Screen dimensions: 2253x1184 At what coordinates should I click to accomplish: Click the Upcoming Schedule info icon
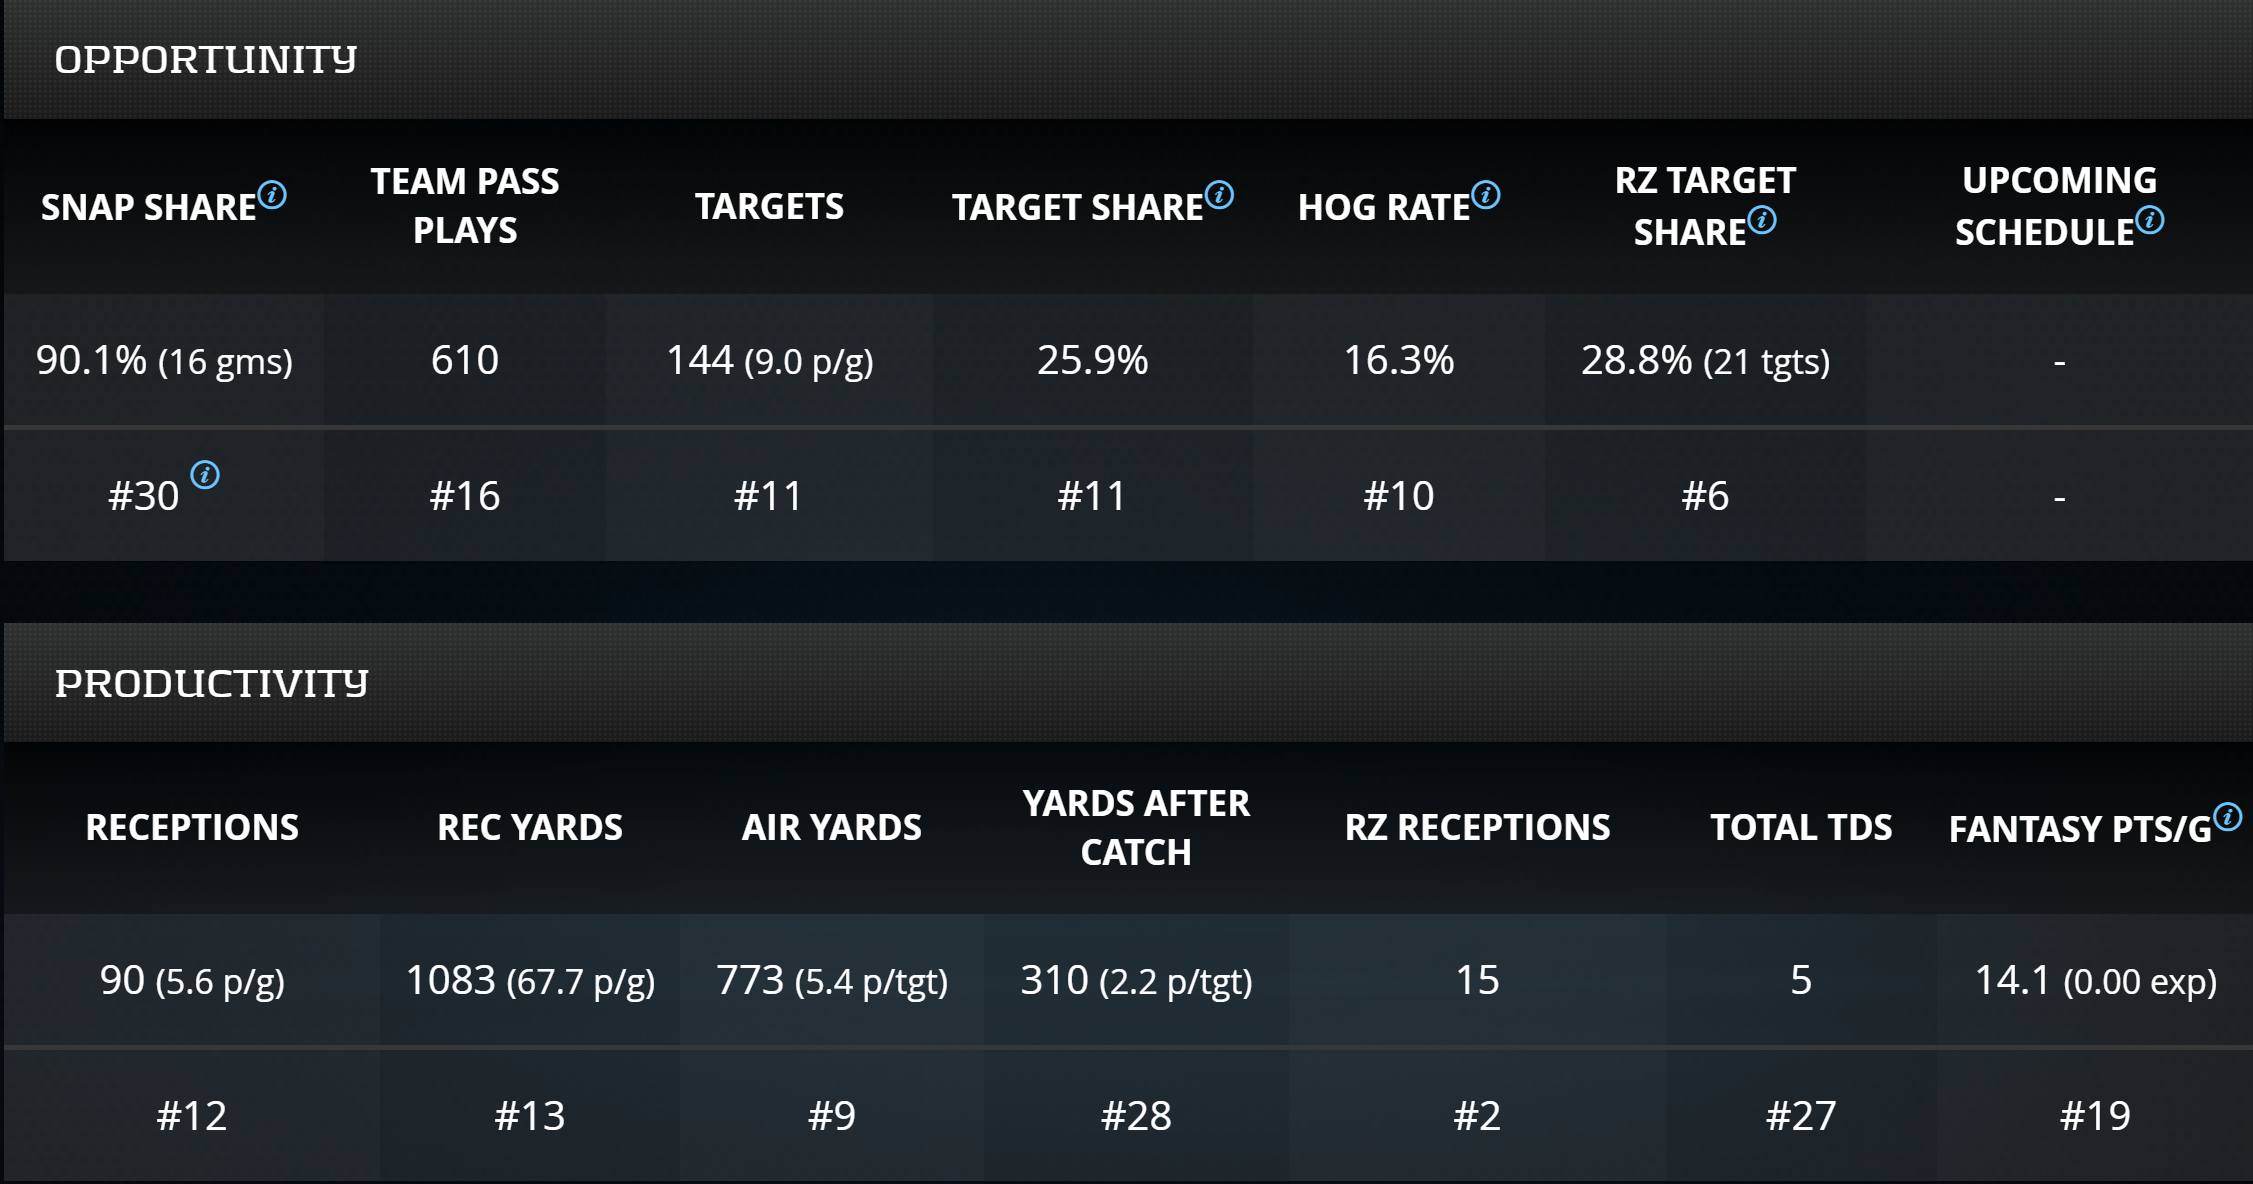click(x=2150, y=220)
